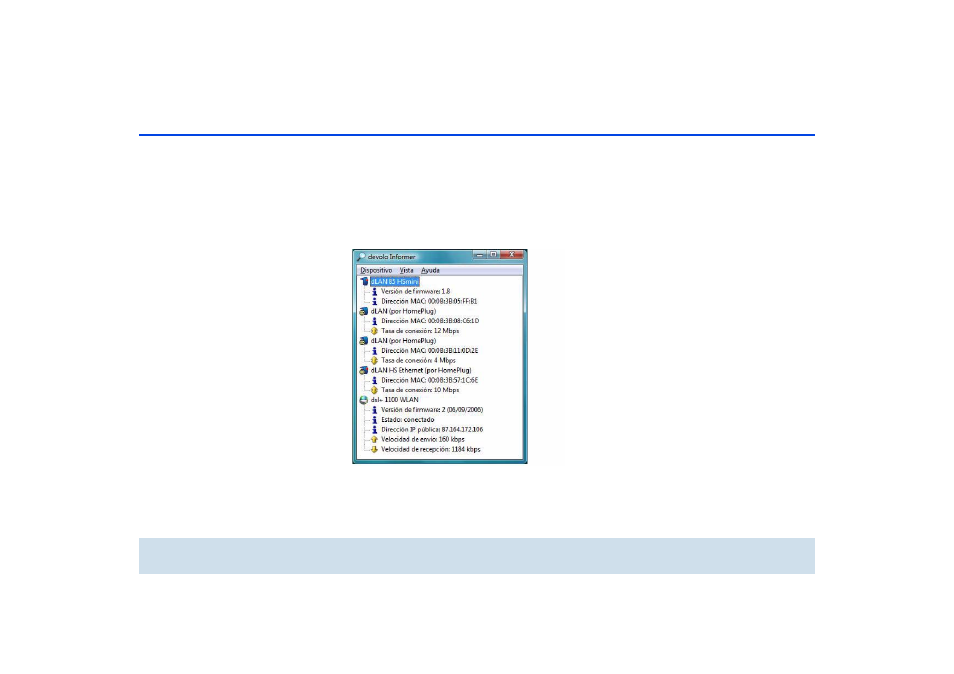This screenshot has height=674, width=954.
Task: Click the devolo Informer magnifier title icon
Action: [x=361, y=257]
